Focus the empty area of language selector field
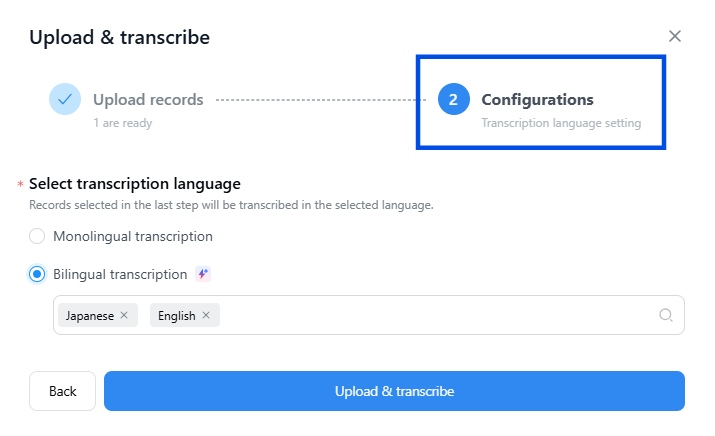This screenshot has width=715, height=436. point(438,315)
